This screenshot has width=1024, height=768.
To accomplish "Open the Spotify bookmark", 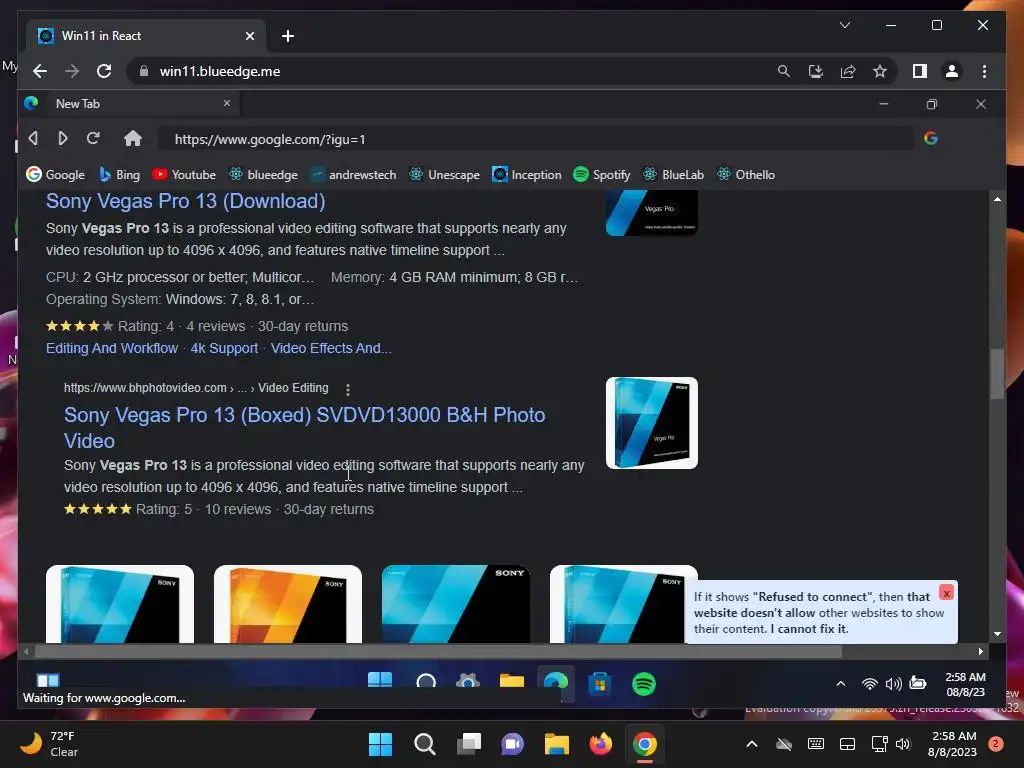I will [601, 174].
